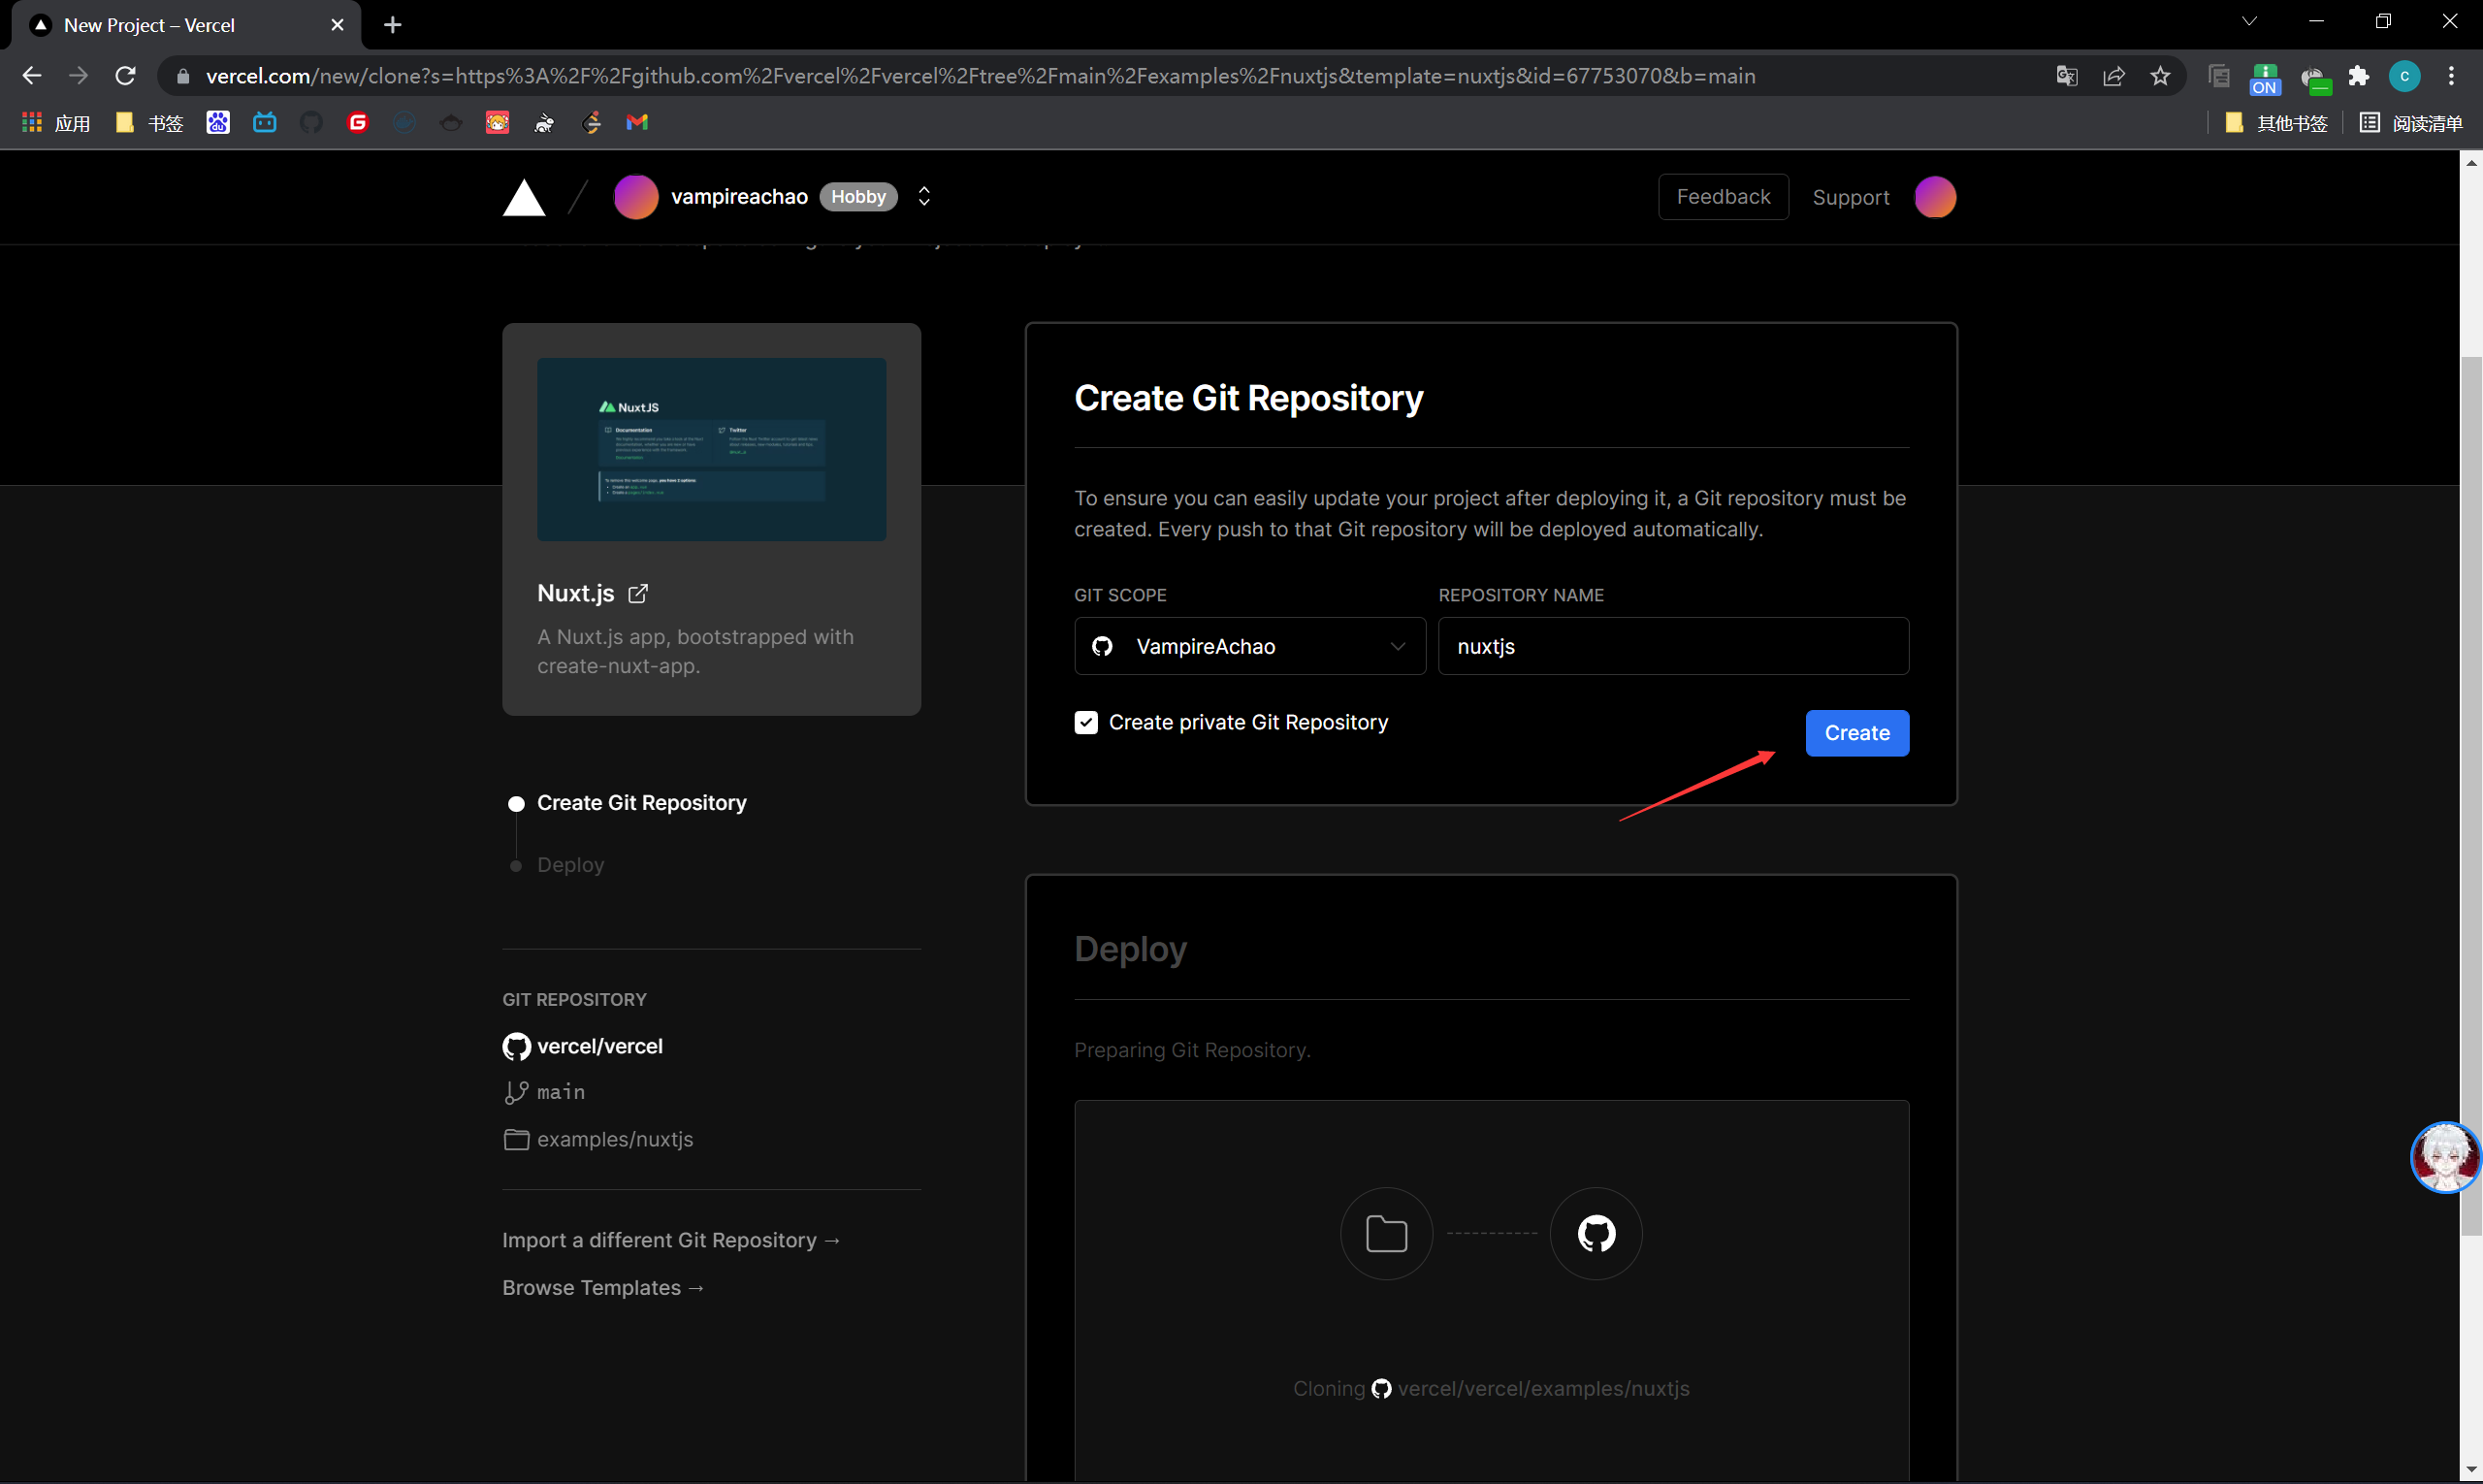Viewport: 2483px width, 1484px height.
Task: Open the Nuxt.js template preview thumbnail
Action: click(x=711, y=449)
